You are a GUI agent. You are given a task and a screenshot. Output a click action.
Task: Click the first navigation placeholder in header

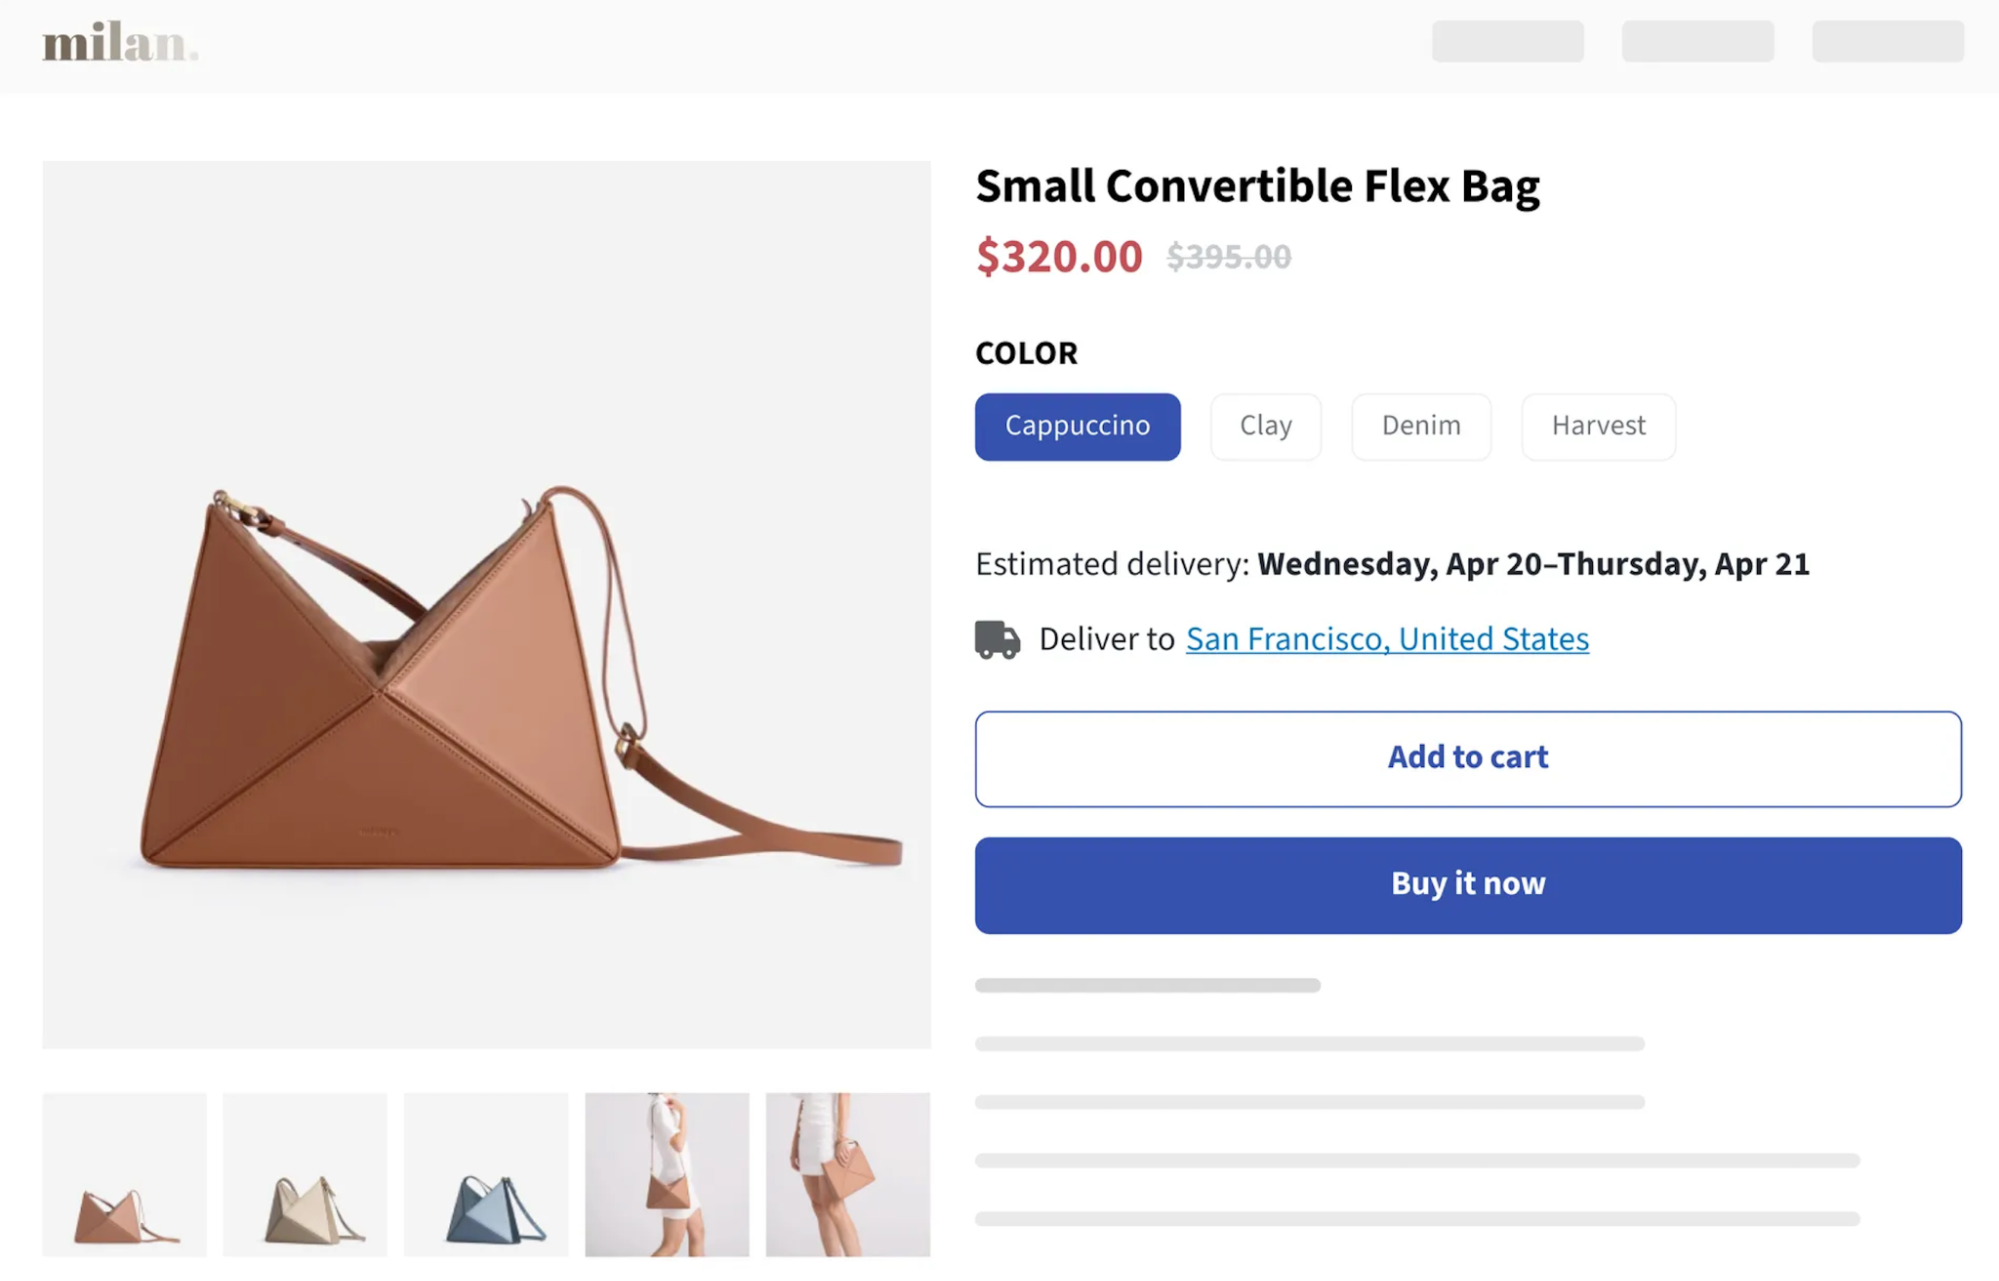tap(1507, 42)
